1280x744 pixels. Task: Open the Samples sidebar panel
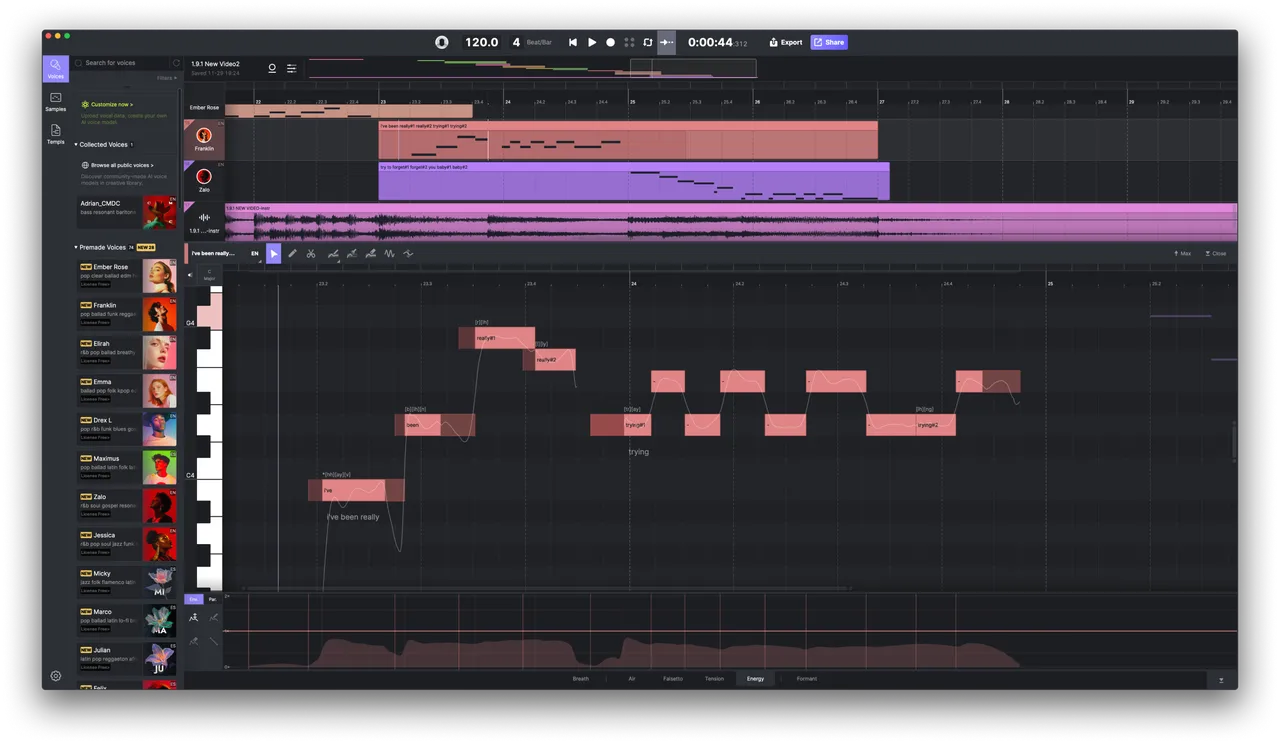(x=55, y=101)
